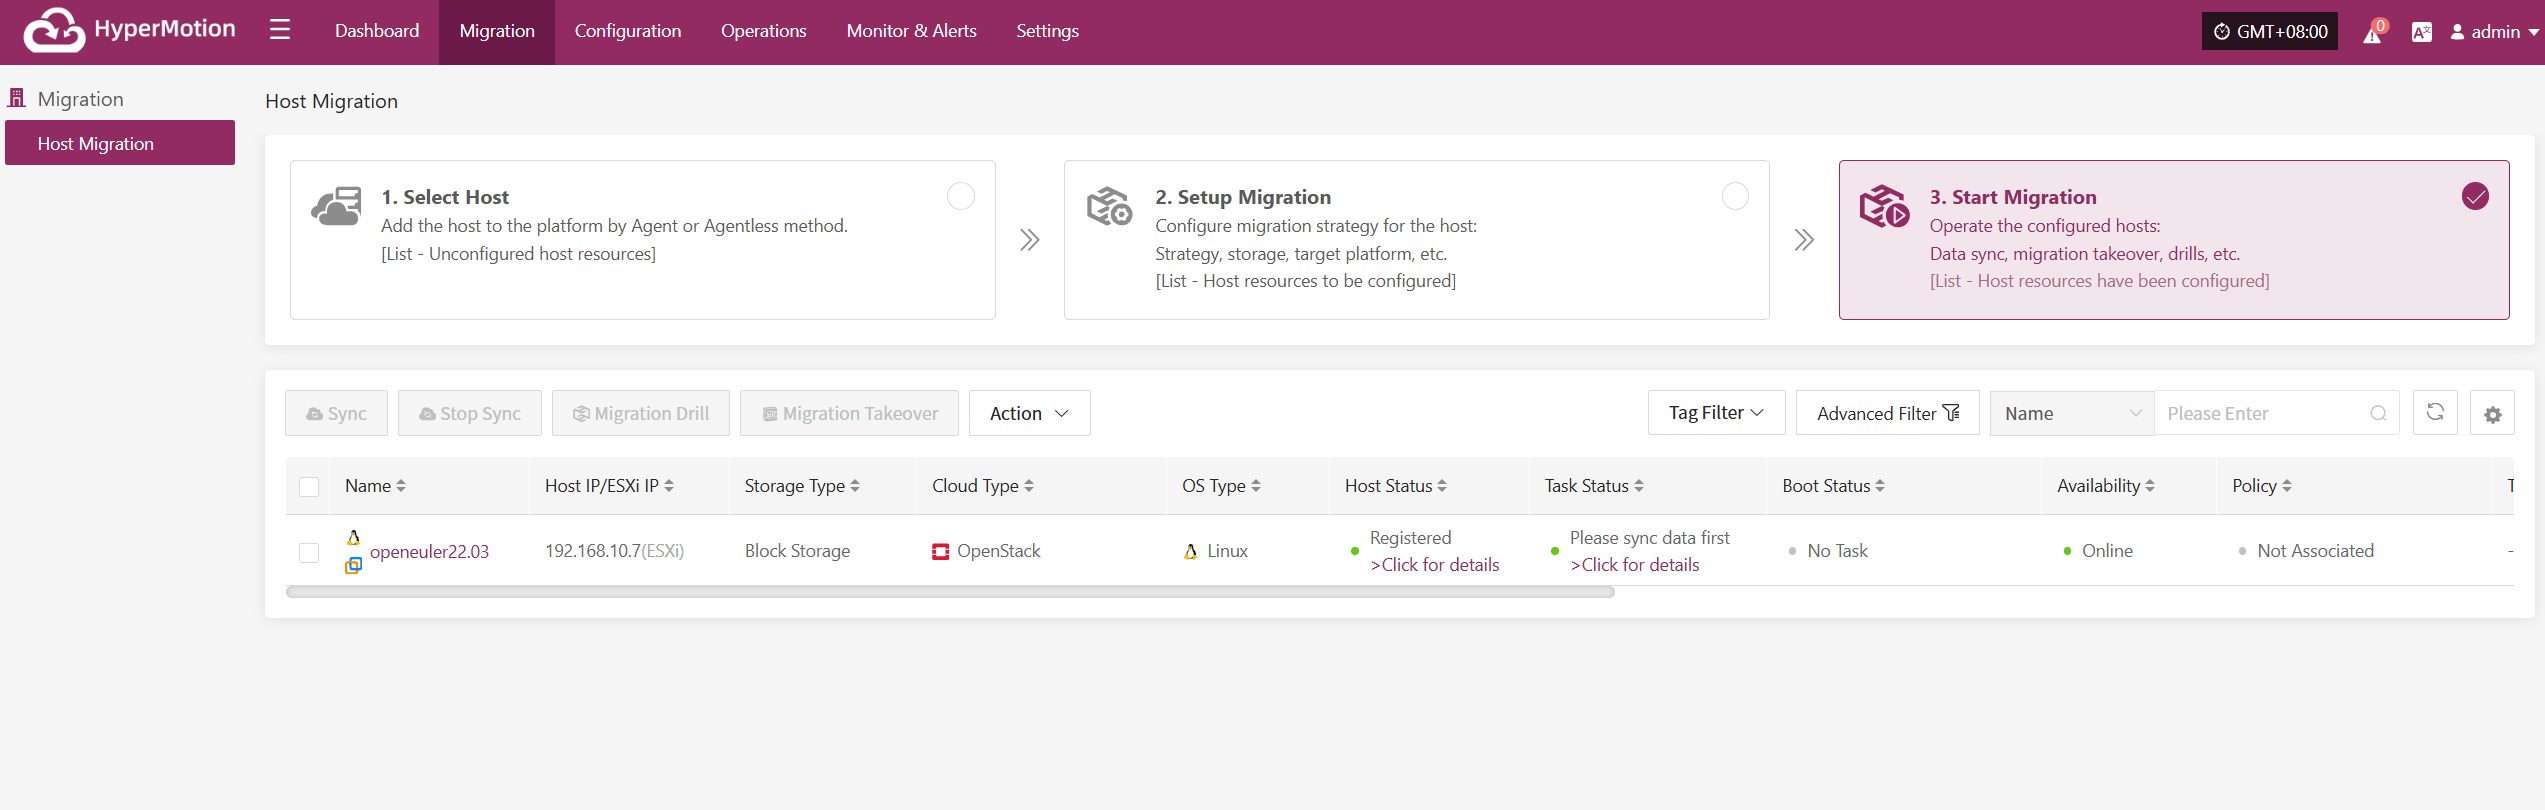Open column settings gear icon
The width and height of the screenshot is (2545, 810).
pyautogui.click(x=2492, y=414)
